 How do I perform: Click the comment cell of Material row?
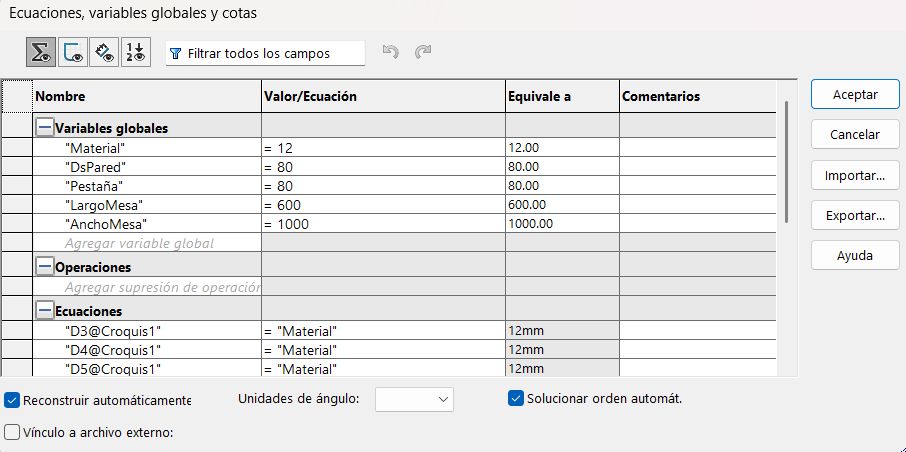697,148
